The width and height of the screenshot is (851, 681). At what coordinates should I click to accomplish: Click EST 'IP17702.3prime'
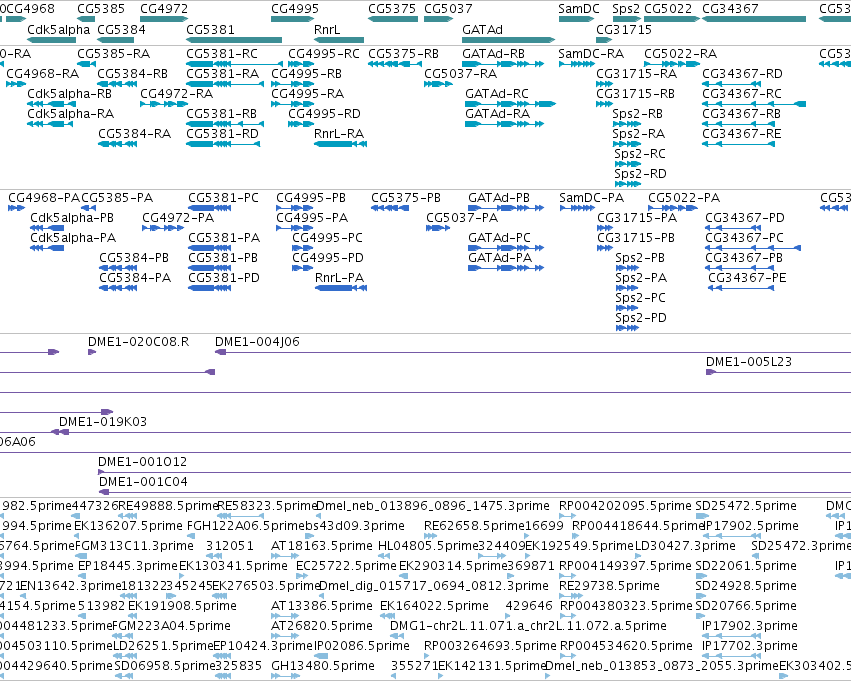click(x=750, y=646)
